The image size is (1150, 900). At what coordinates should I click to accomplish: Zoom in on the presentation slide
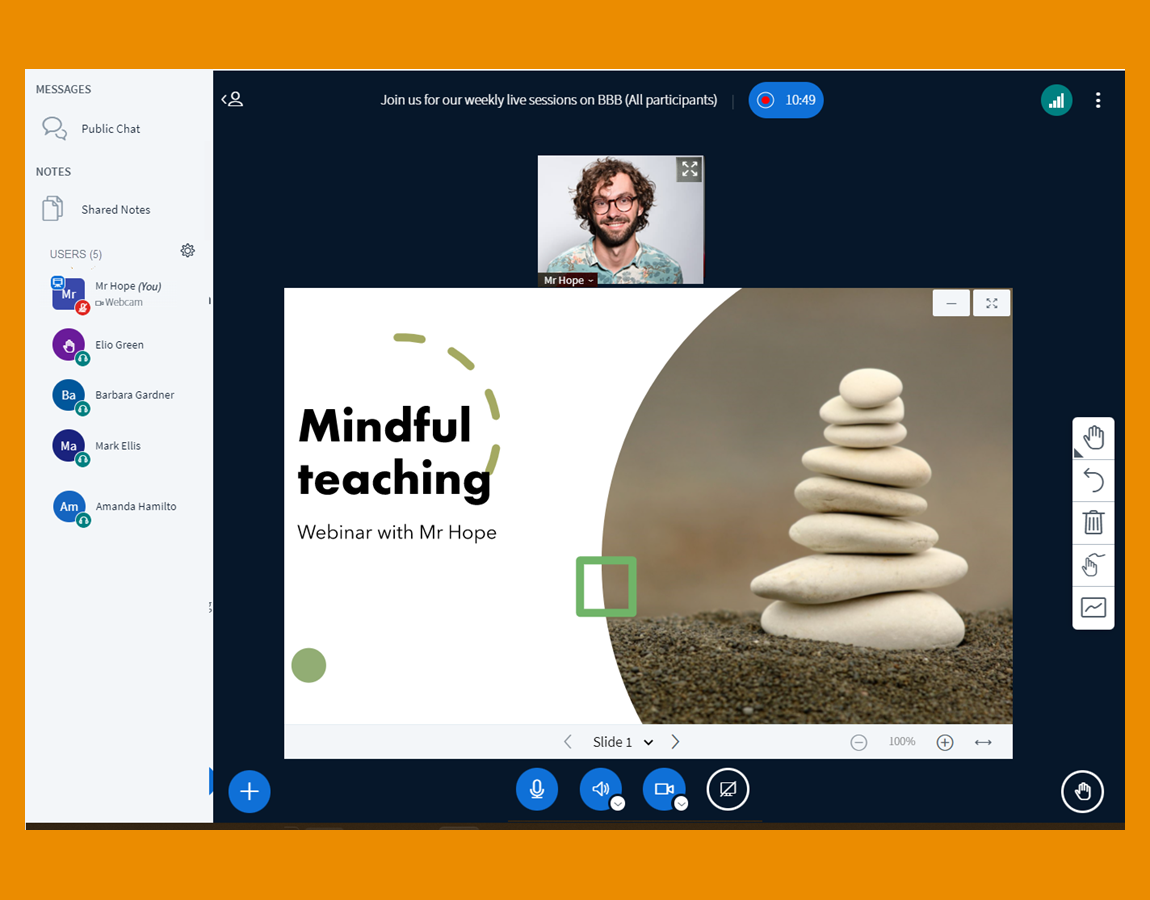click(945, 742)
